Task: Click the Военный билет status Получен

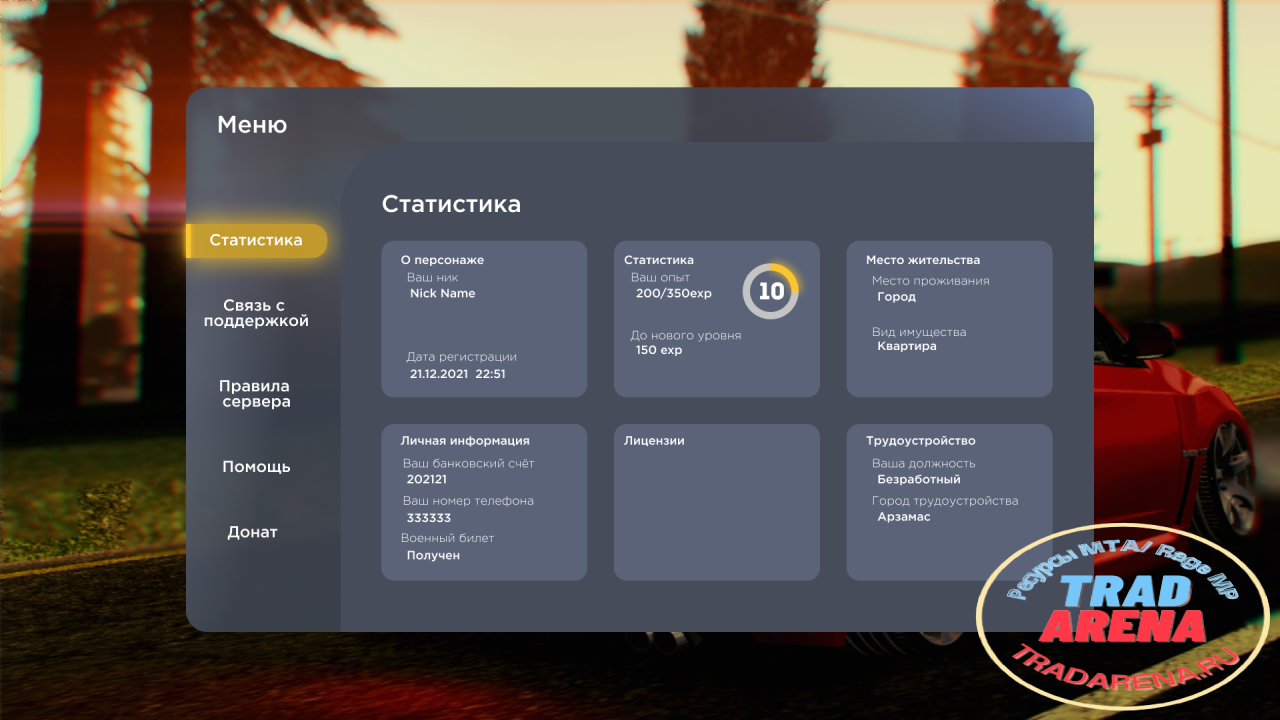Action: point(433,555)
